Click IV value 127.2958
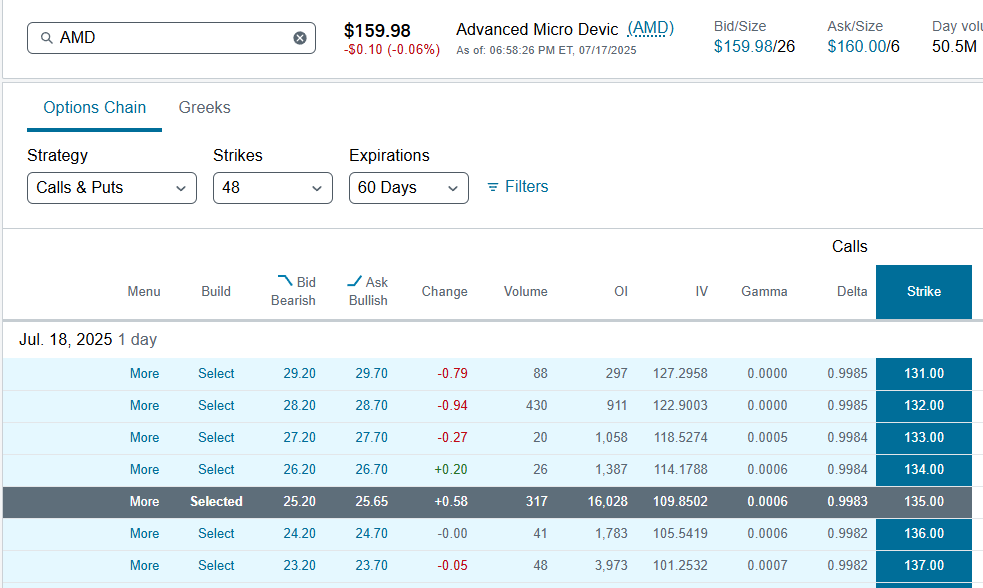The image size is (983, 588). click(x=680, y=374)
